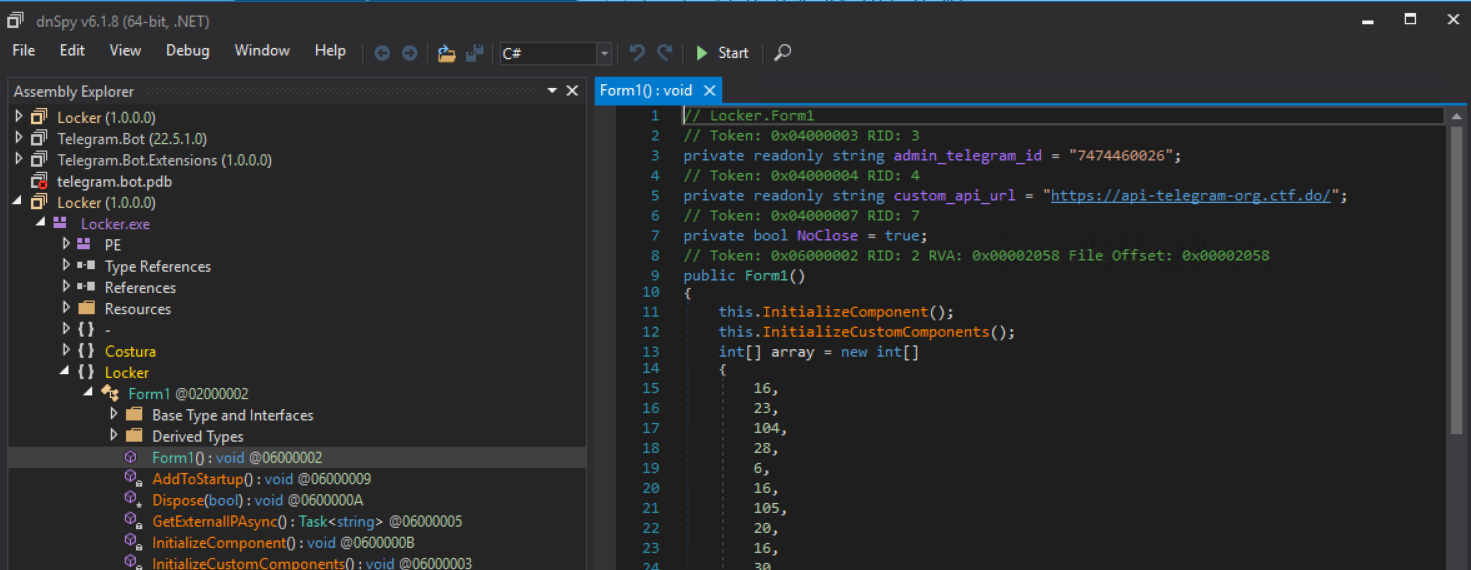Follow the api-telegram-org.ctf.do URL link
This screenshot has width=1471, height=570.
click(1191, 196)
